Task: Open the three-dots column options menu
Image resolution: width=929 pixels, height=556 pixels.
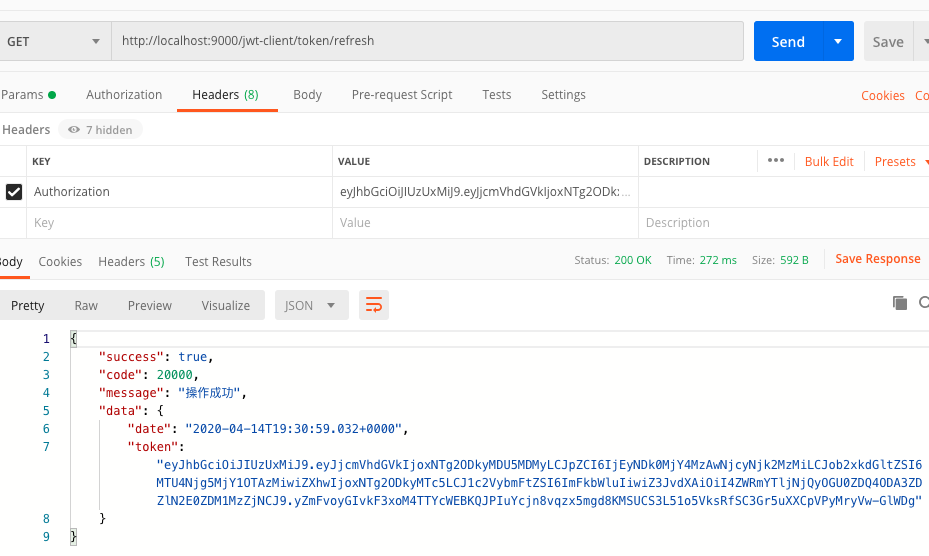Action: [775, 161]
